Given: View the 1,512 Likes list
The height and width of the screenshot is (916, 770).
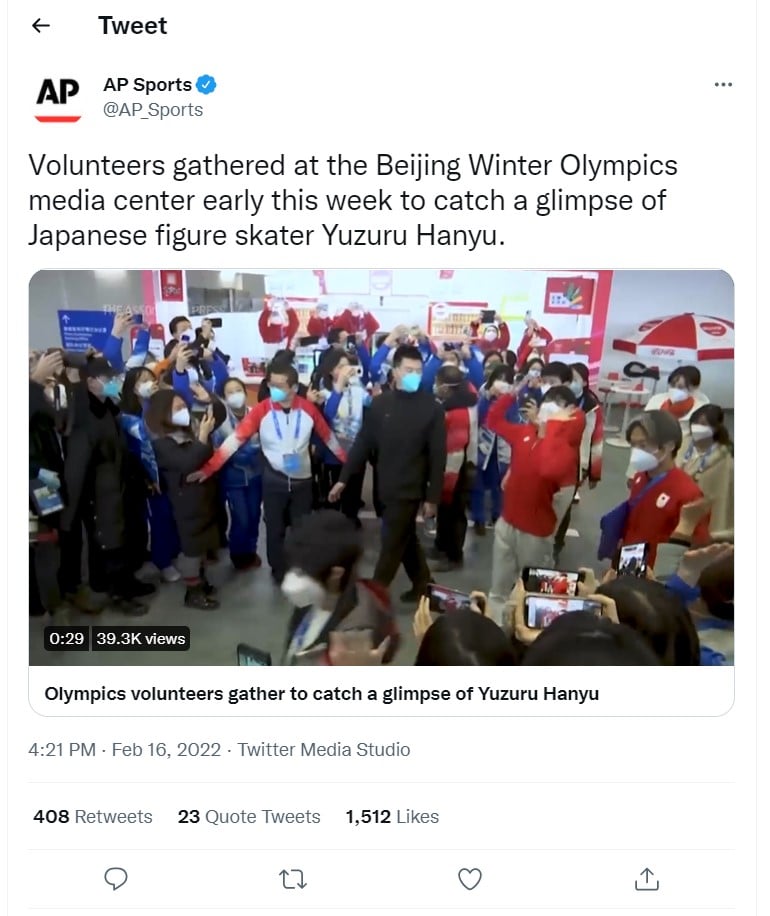Looking at the screenshot, I should pyautogui.click(x=392, y=816).
